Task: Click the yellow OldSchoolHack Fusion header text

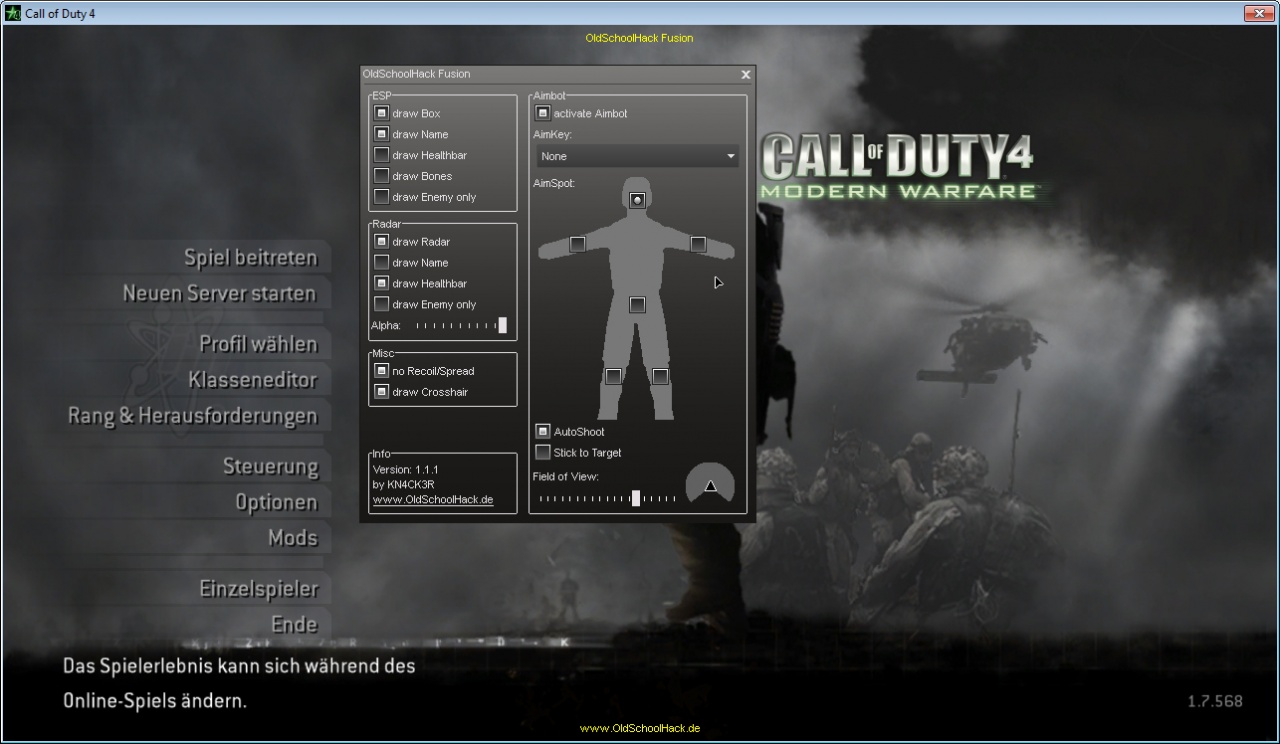Action: click(639, 38)
